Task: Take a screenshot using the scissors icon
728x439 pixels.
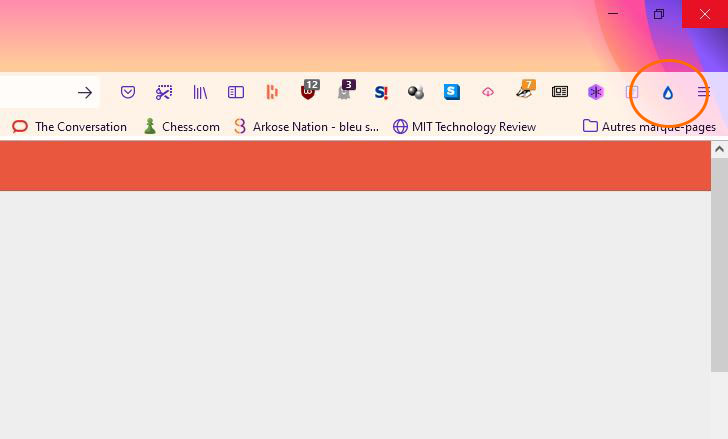Action: pyautogui.click(x=164, y=92)
